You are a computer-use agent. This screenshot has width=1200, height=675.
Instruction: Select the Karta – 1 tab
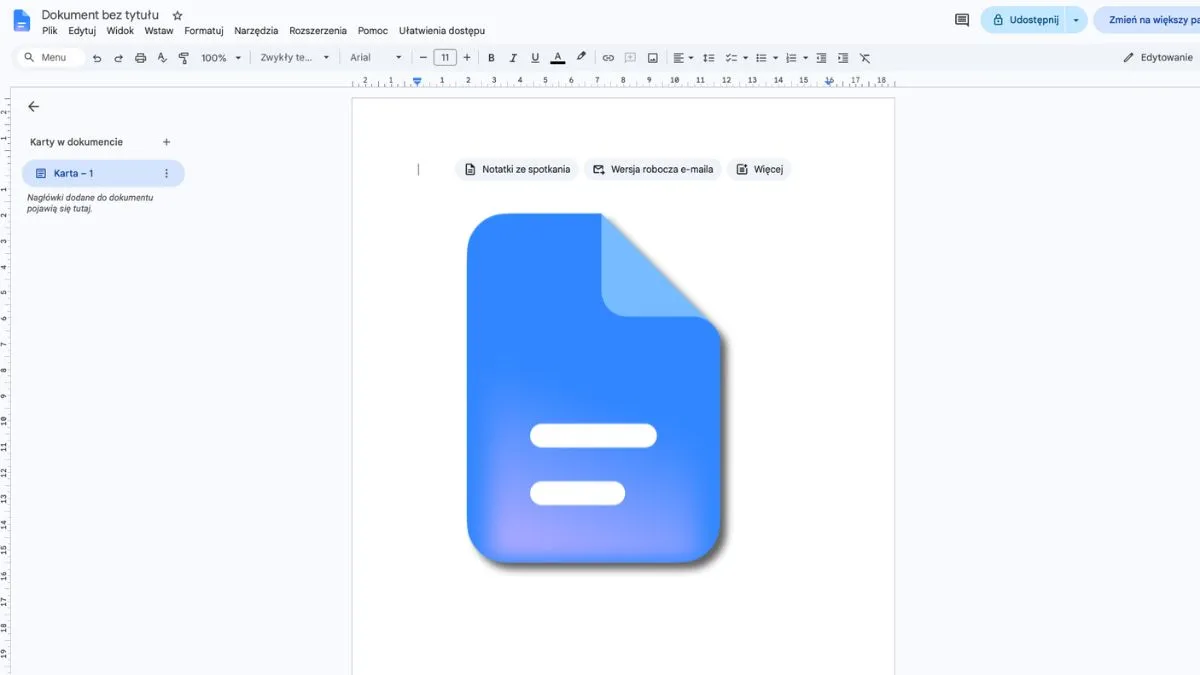click(x=103, y=173)
